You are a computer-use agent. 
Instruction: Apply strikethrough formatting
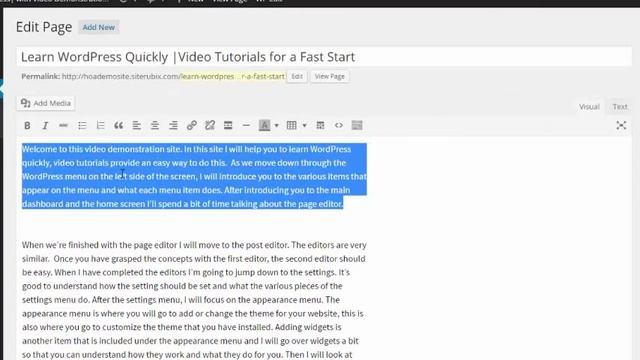[63, 125]
